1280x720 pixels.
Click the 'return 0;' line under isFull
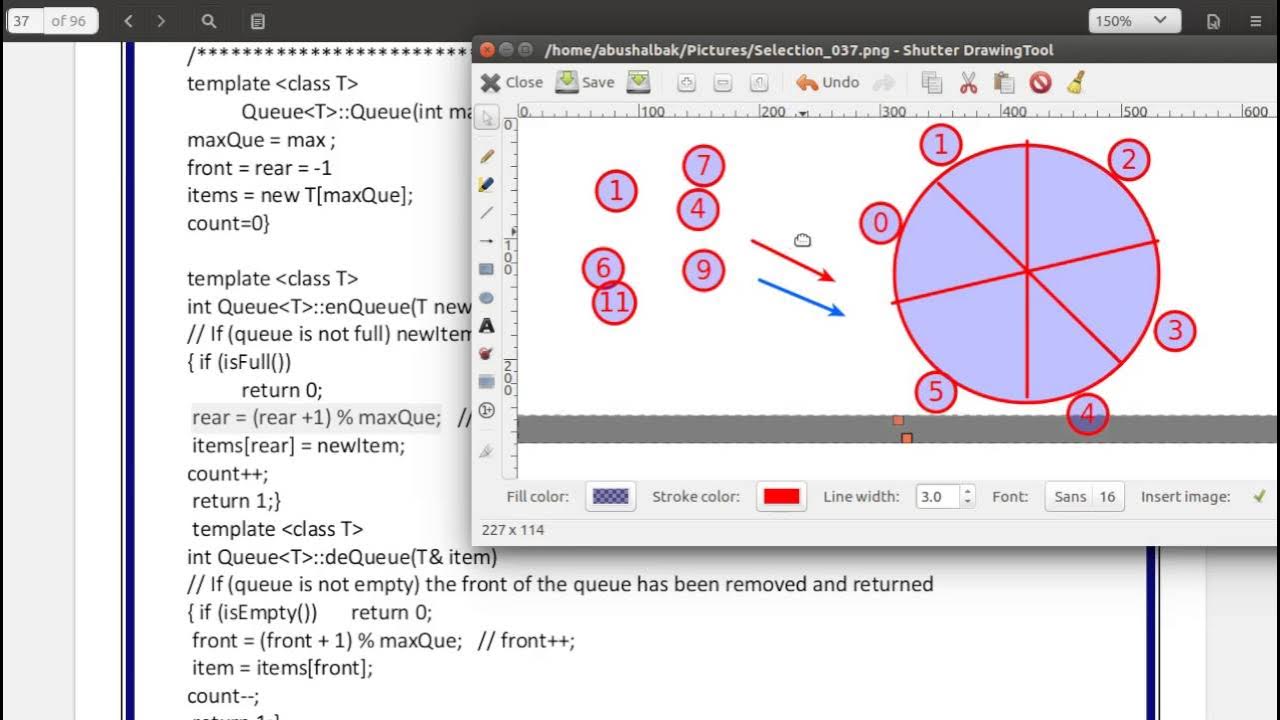282,390
